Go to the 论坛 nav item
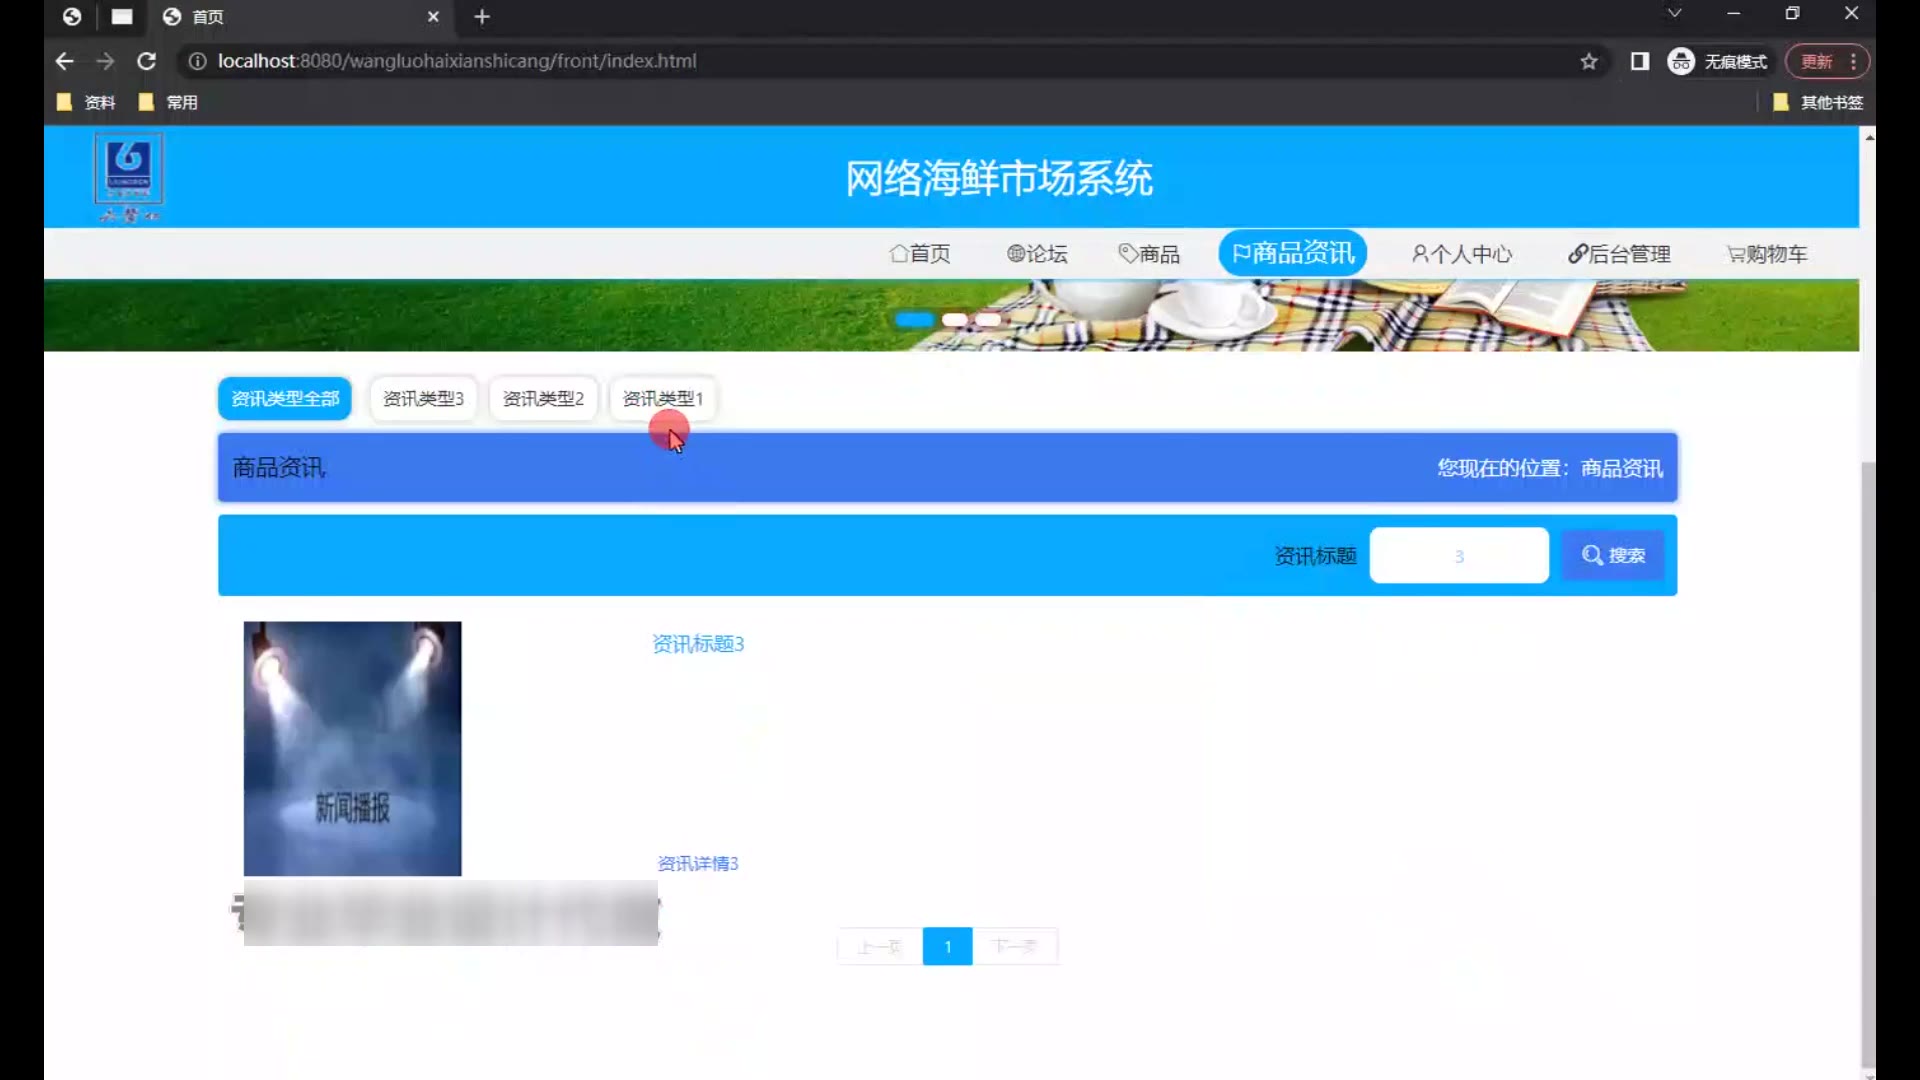Viewport: 1920px width, 1080px height. 1037,254
